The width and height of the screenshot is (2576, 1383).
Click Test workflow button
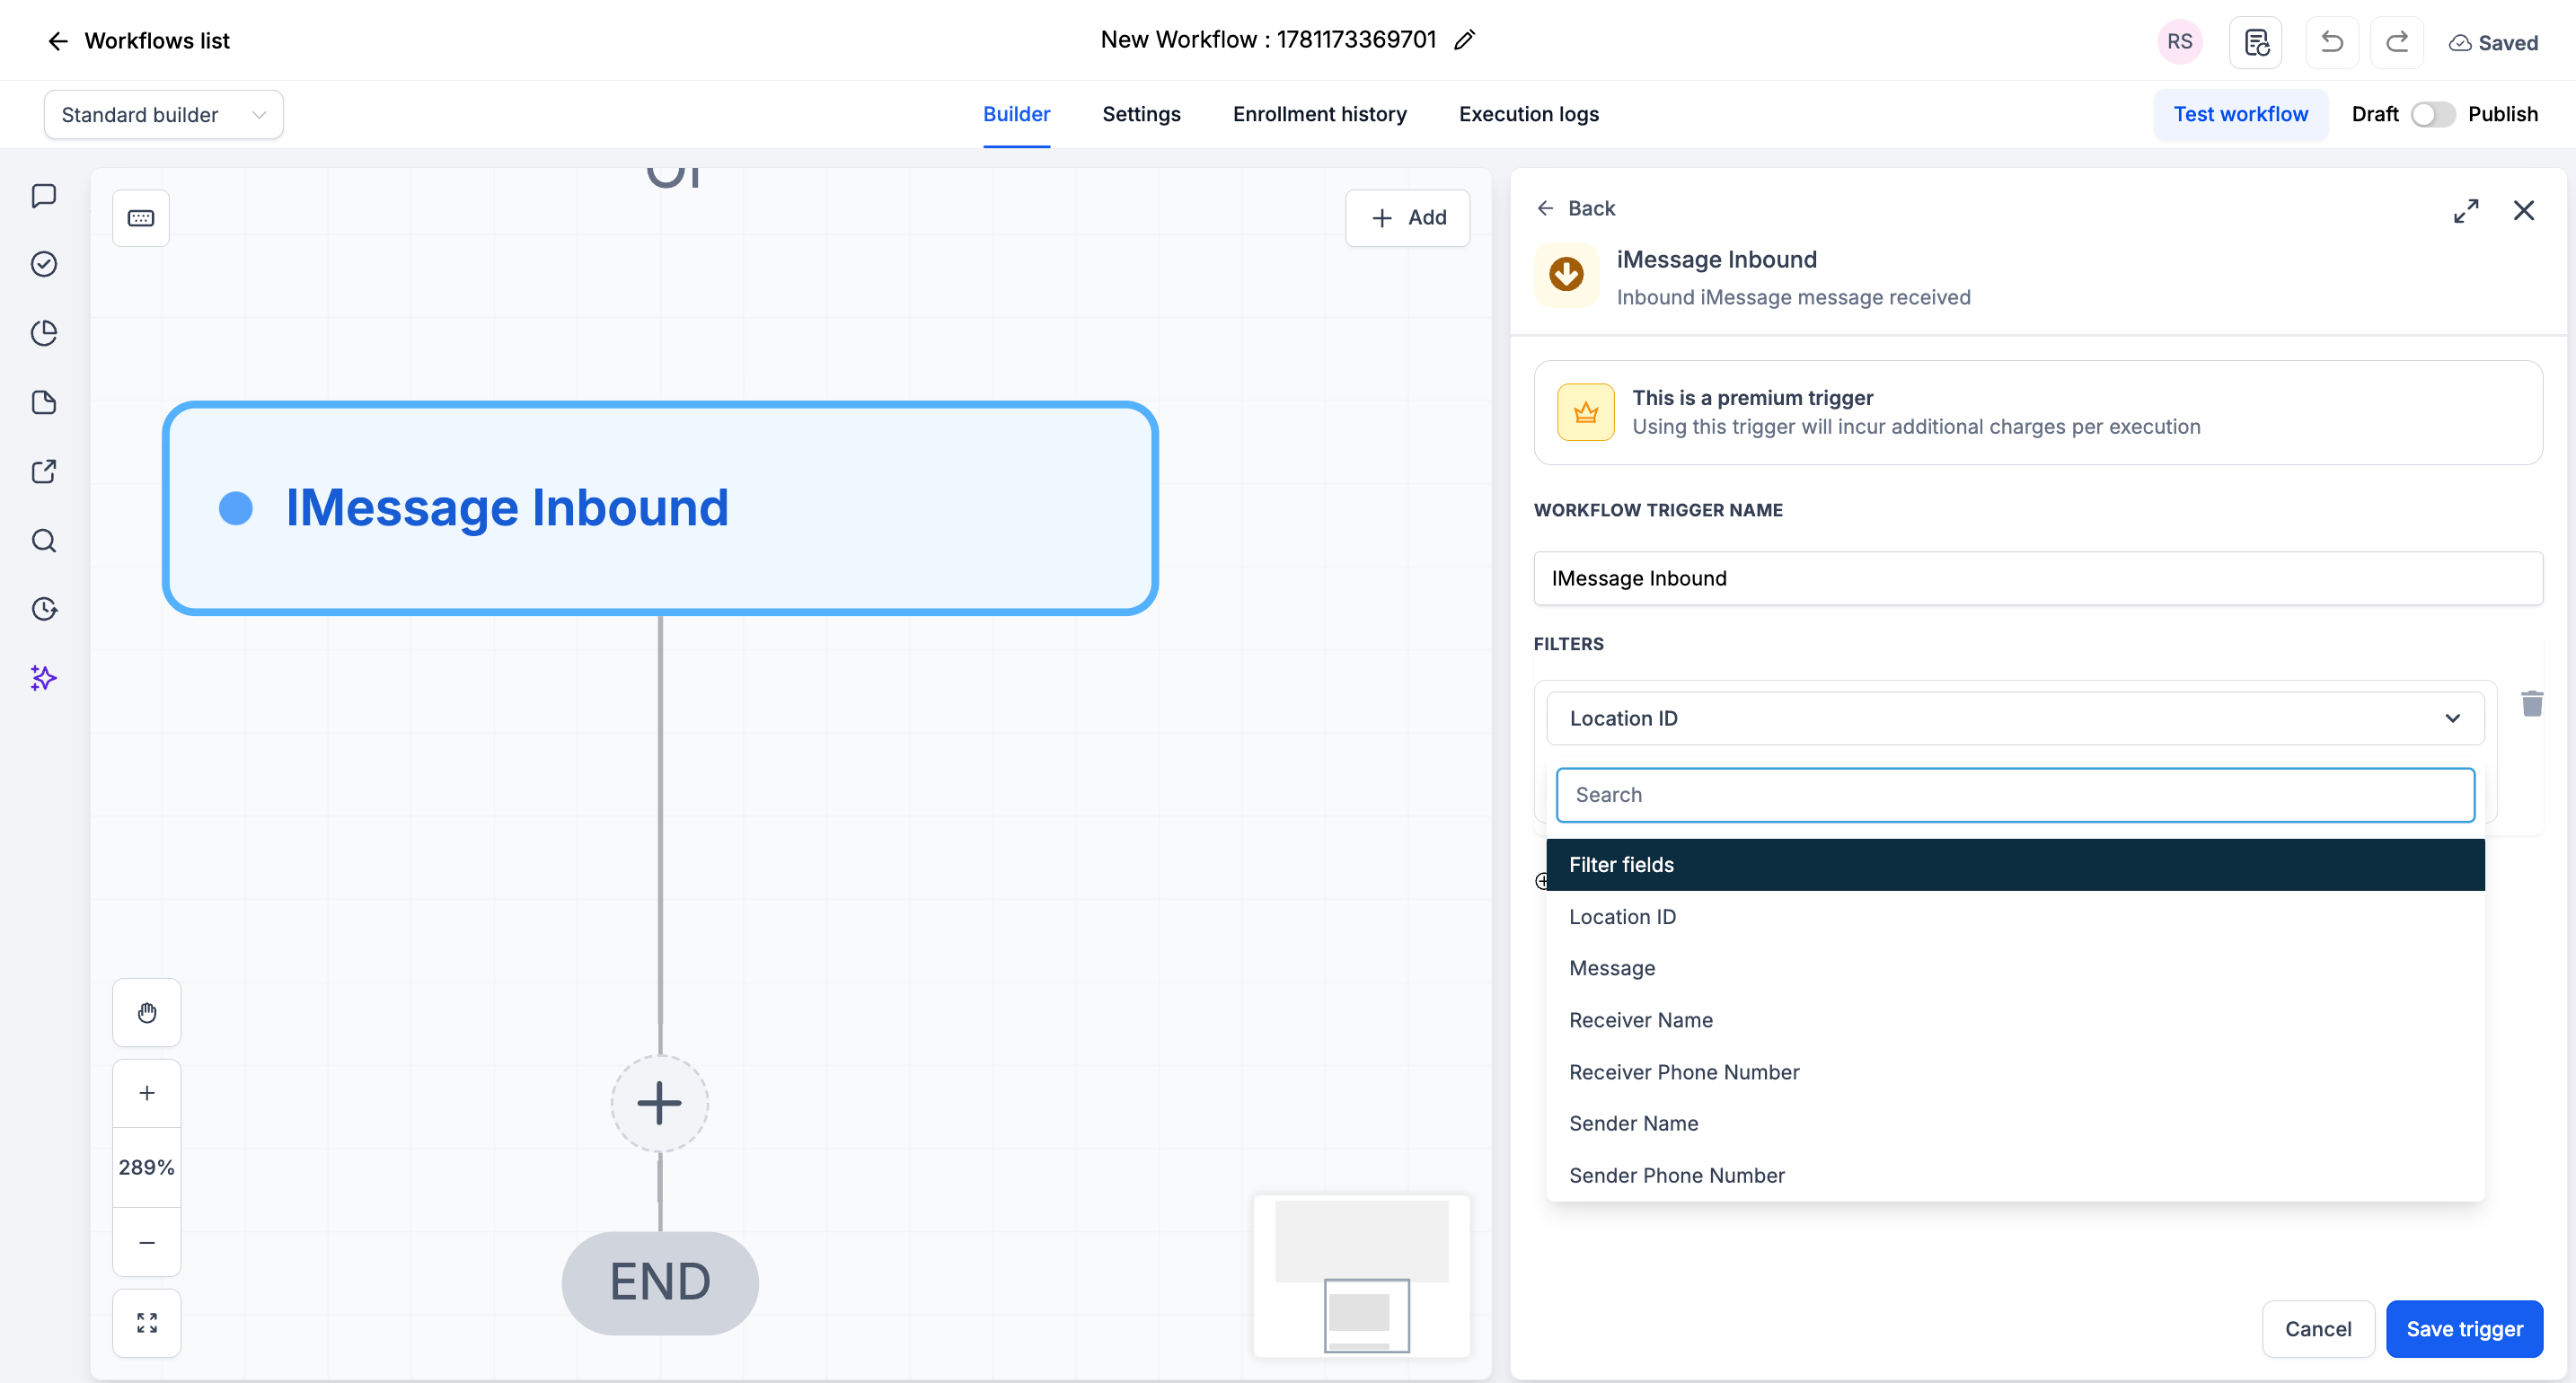(x=2240, y=114)
